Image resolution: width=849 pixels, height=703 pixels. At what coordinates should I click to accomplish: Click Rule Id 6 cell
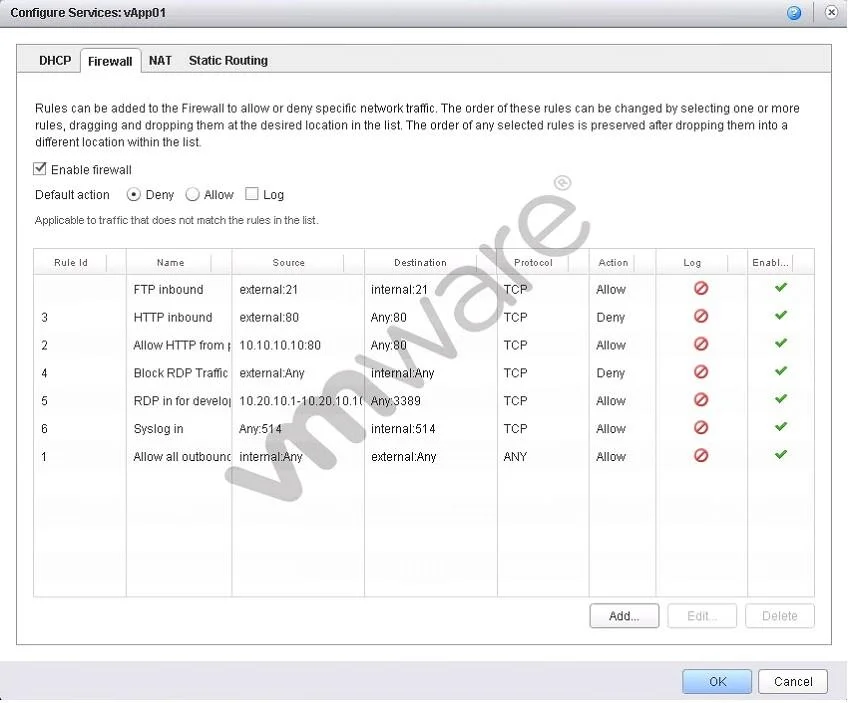point(44,429)
